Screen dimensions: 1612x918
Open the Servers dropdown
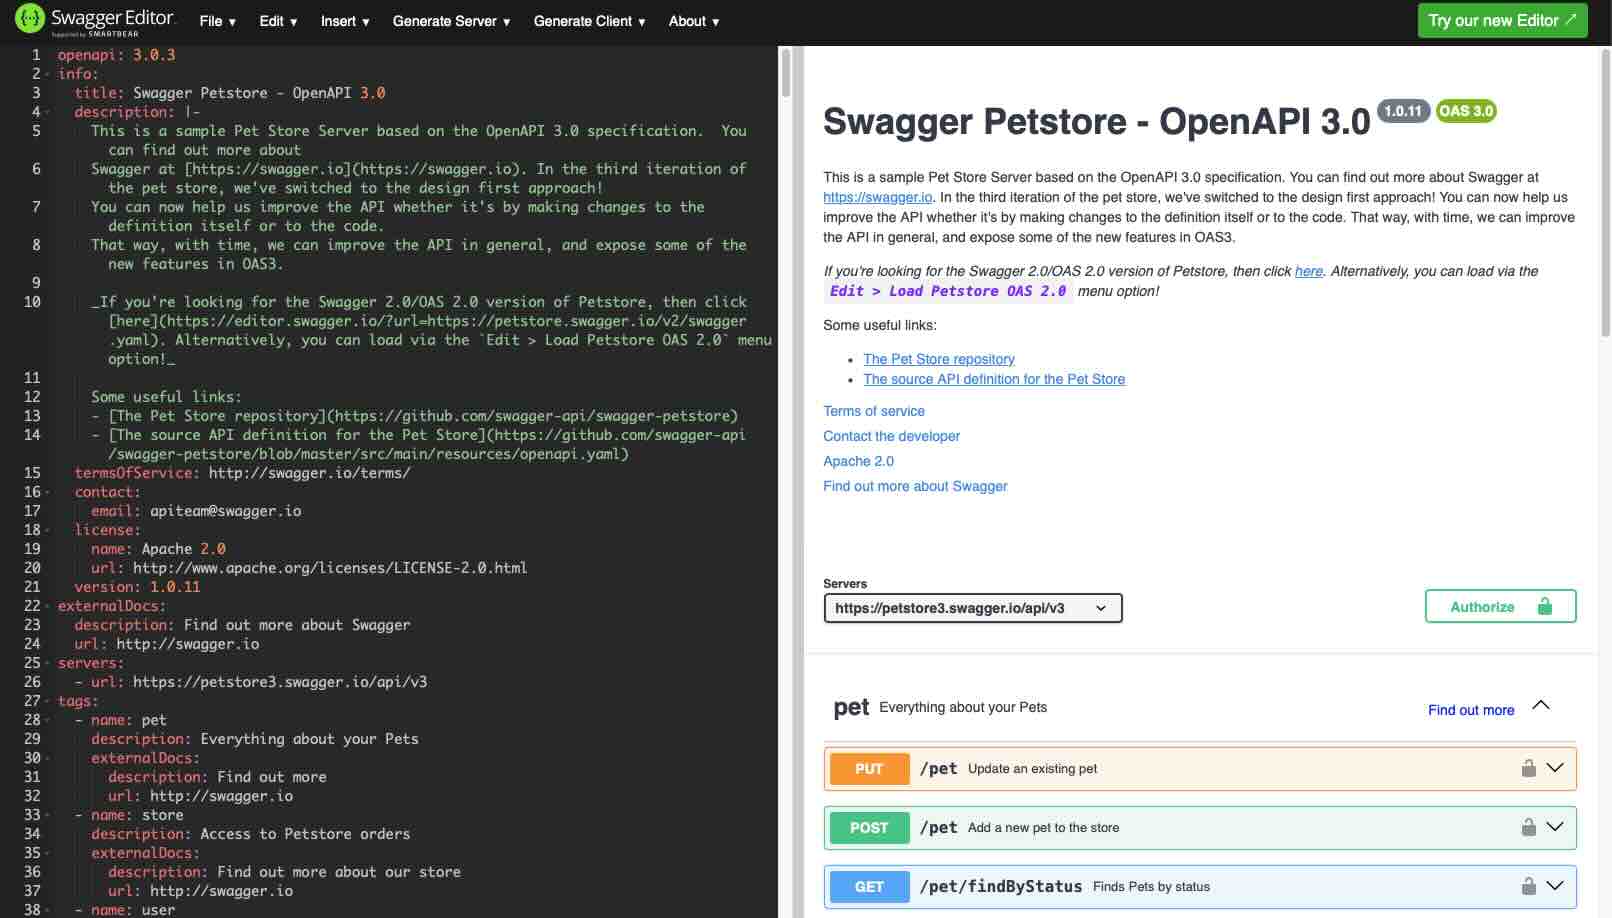pos(973,608)
